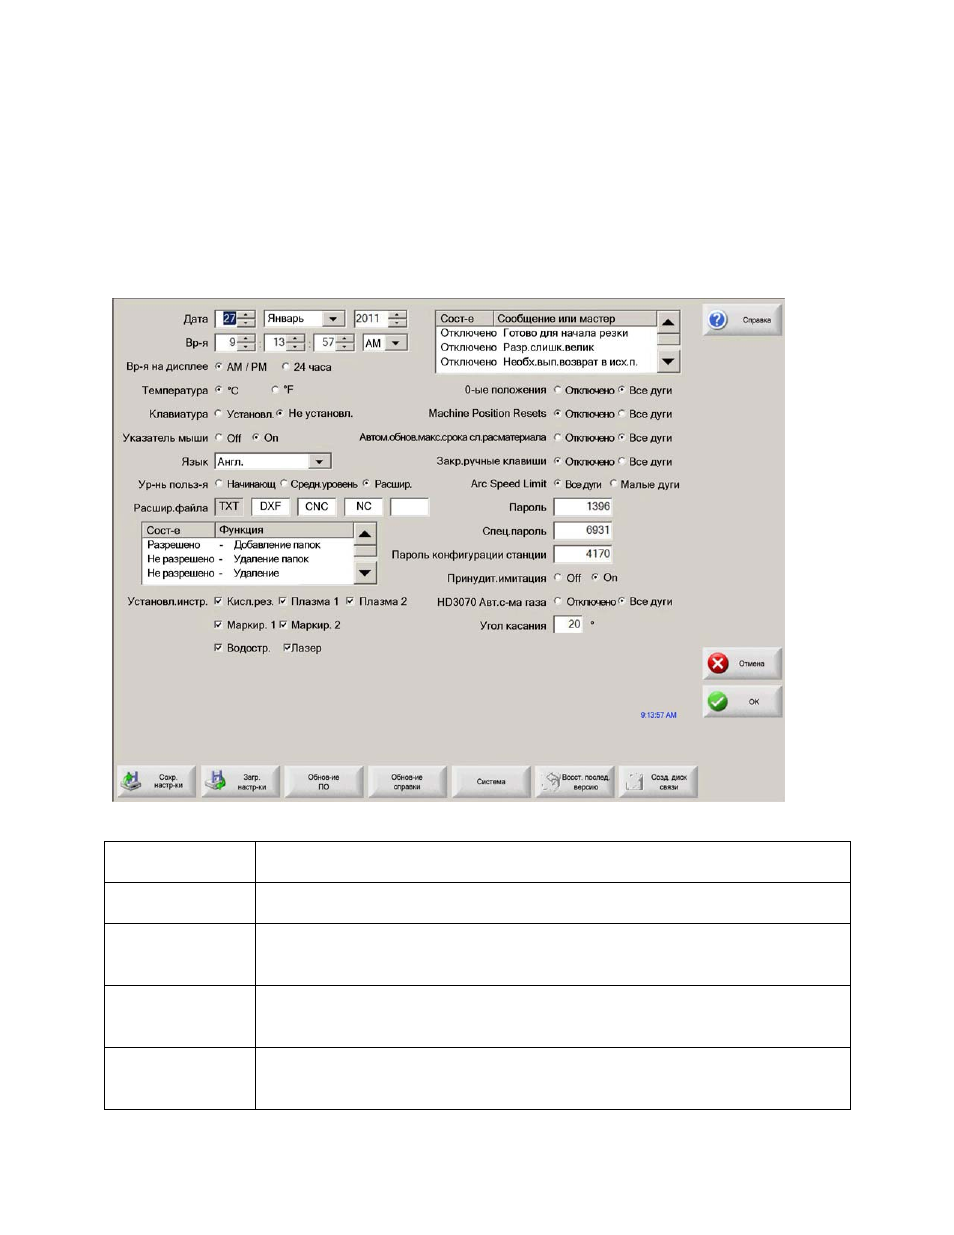Image resolution: width=954 pixels, height=1235 pixels.
Task: Set HD3070 Авт.с-ма газа to Отключено
Action: point(558,602)
